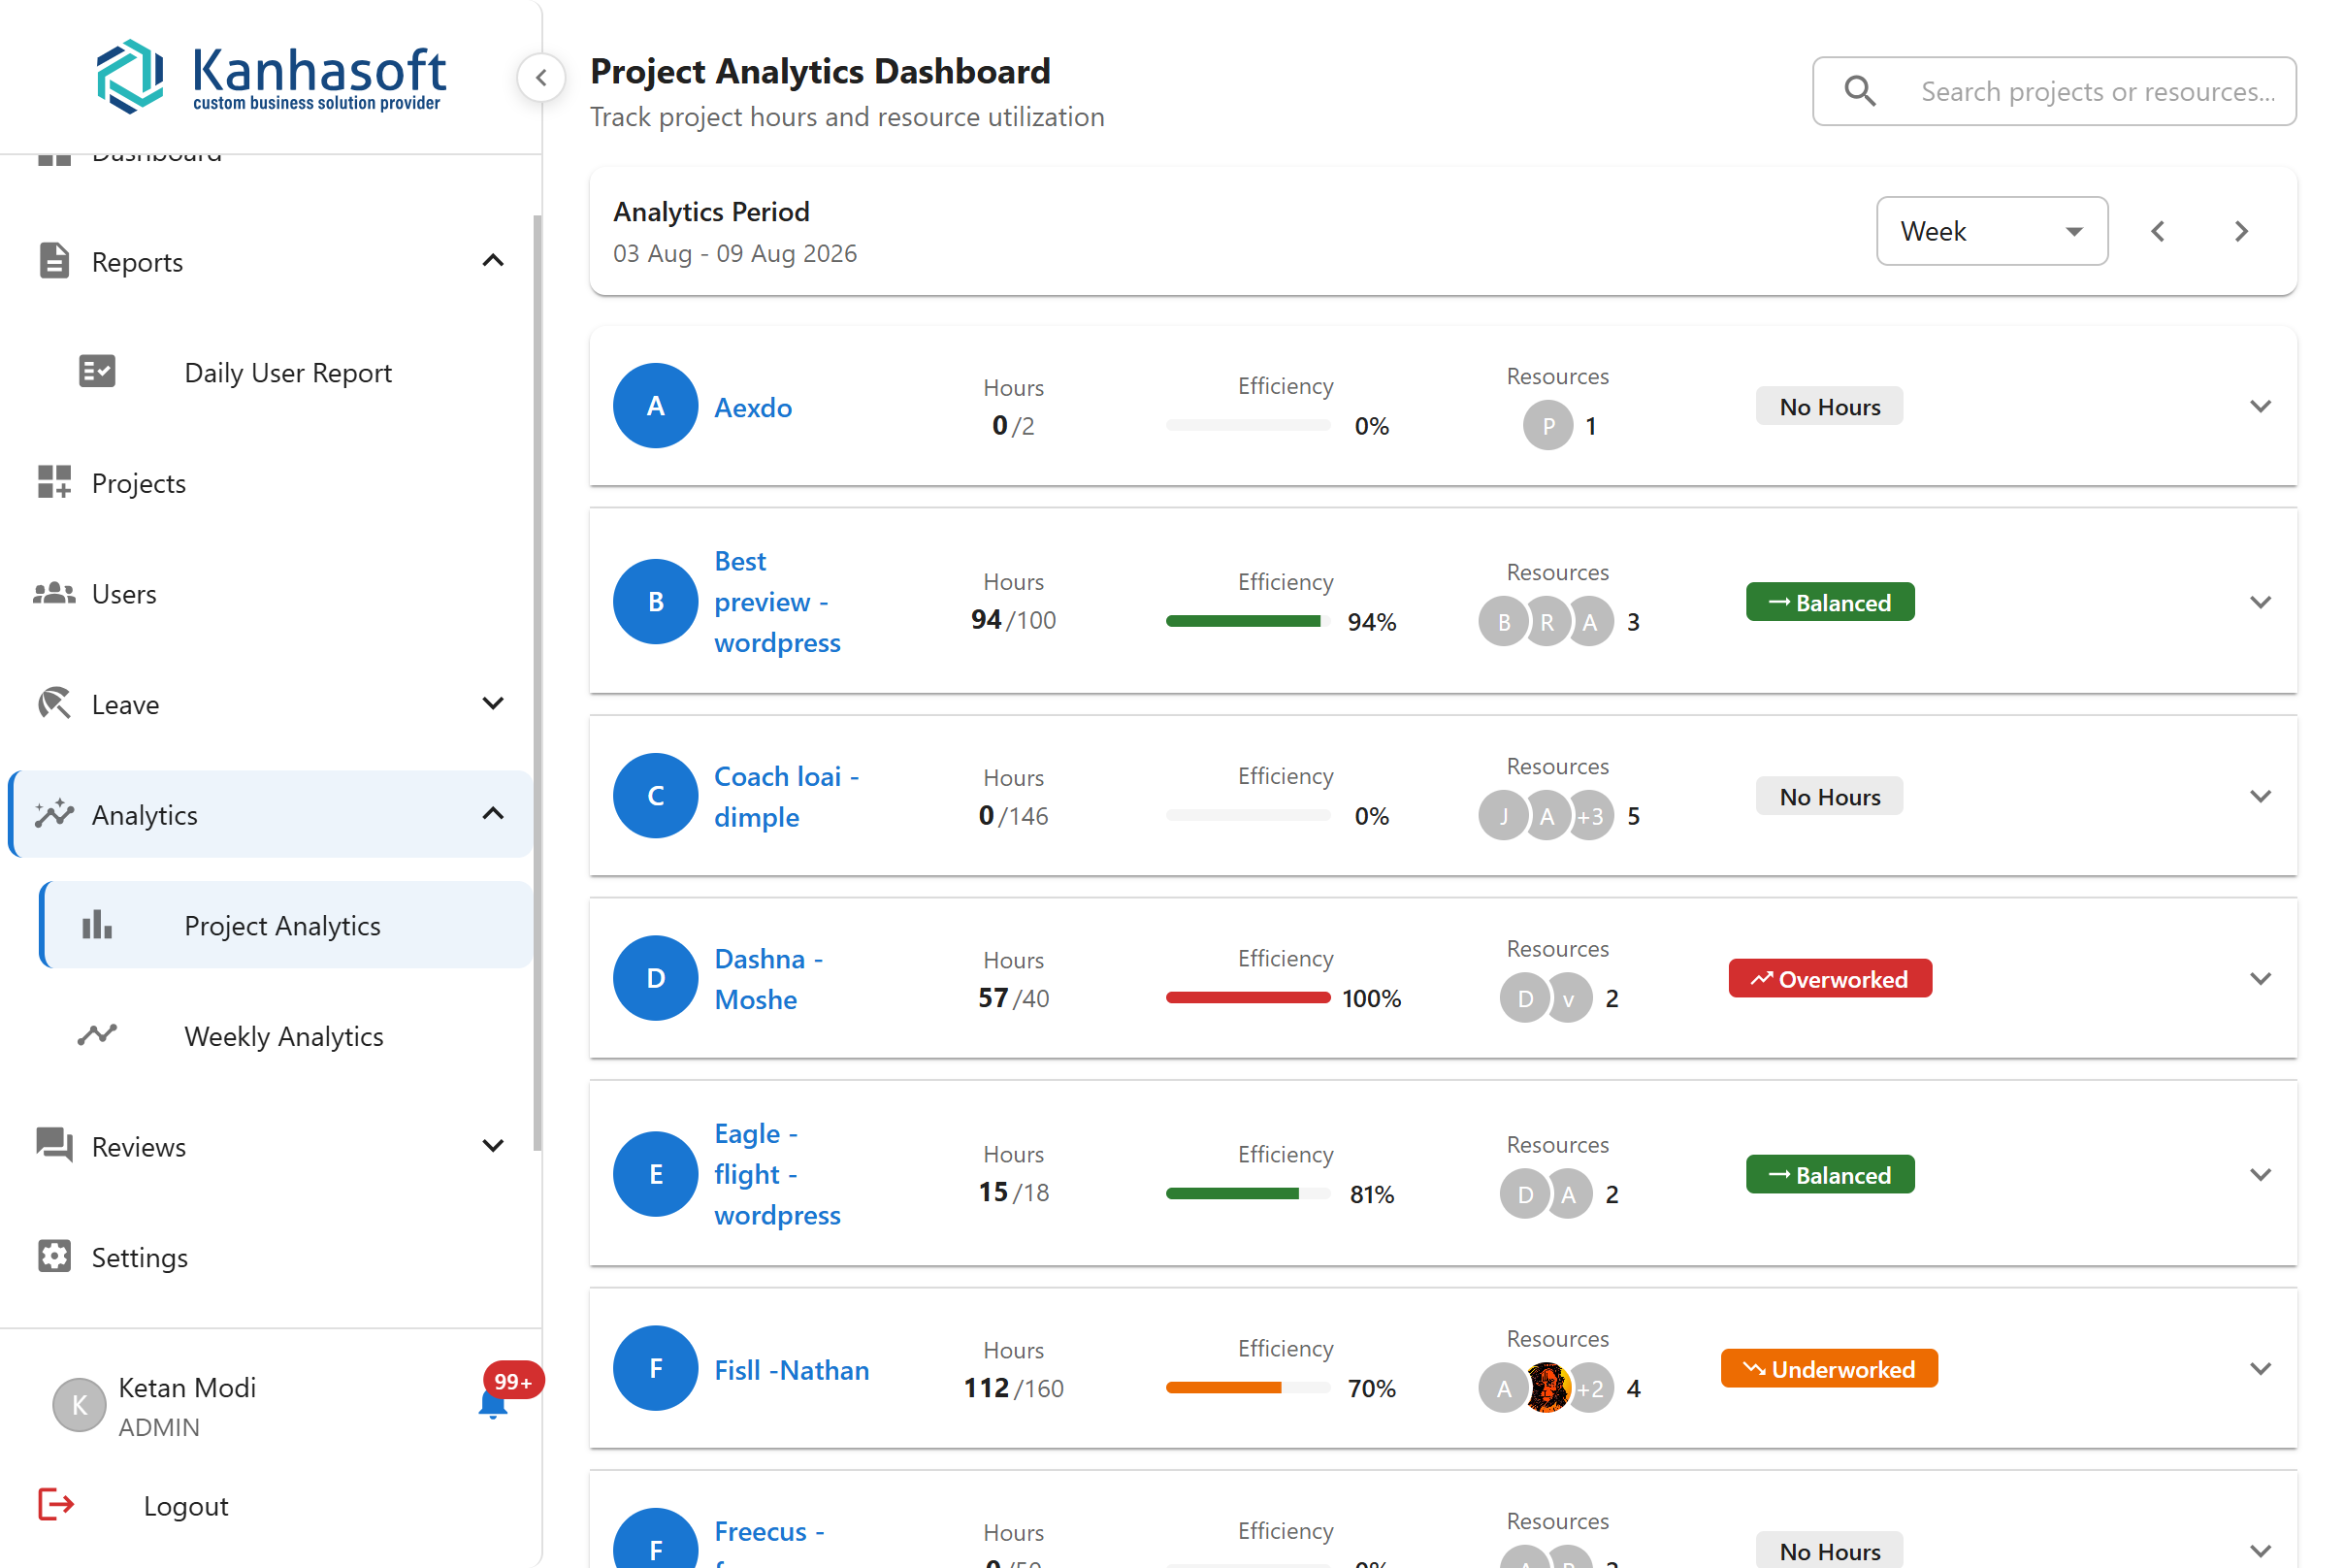Click the Weekly Analytics line chart icon

click(97, 1035)
